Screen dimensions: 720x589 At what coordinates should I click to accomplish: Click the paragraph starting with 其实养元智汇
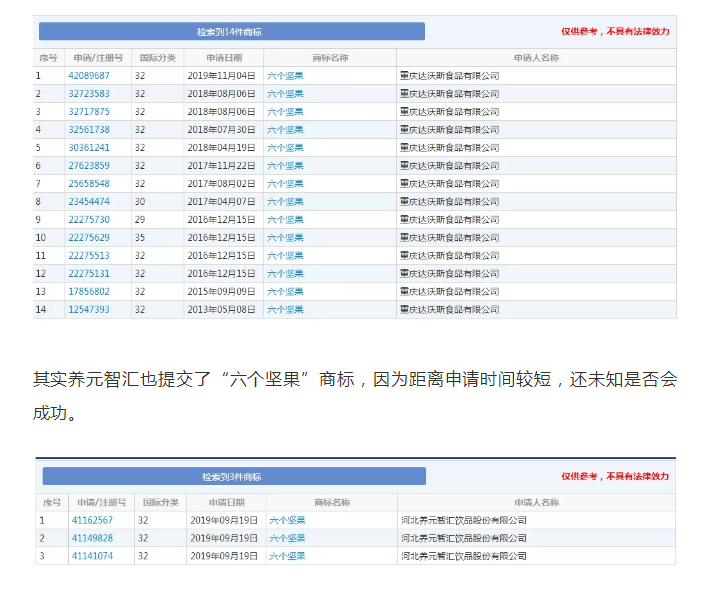[355, 396]
